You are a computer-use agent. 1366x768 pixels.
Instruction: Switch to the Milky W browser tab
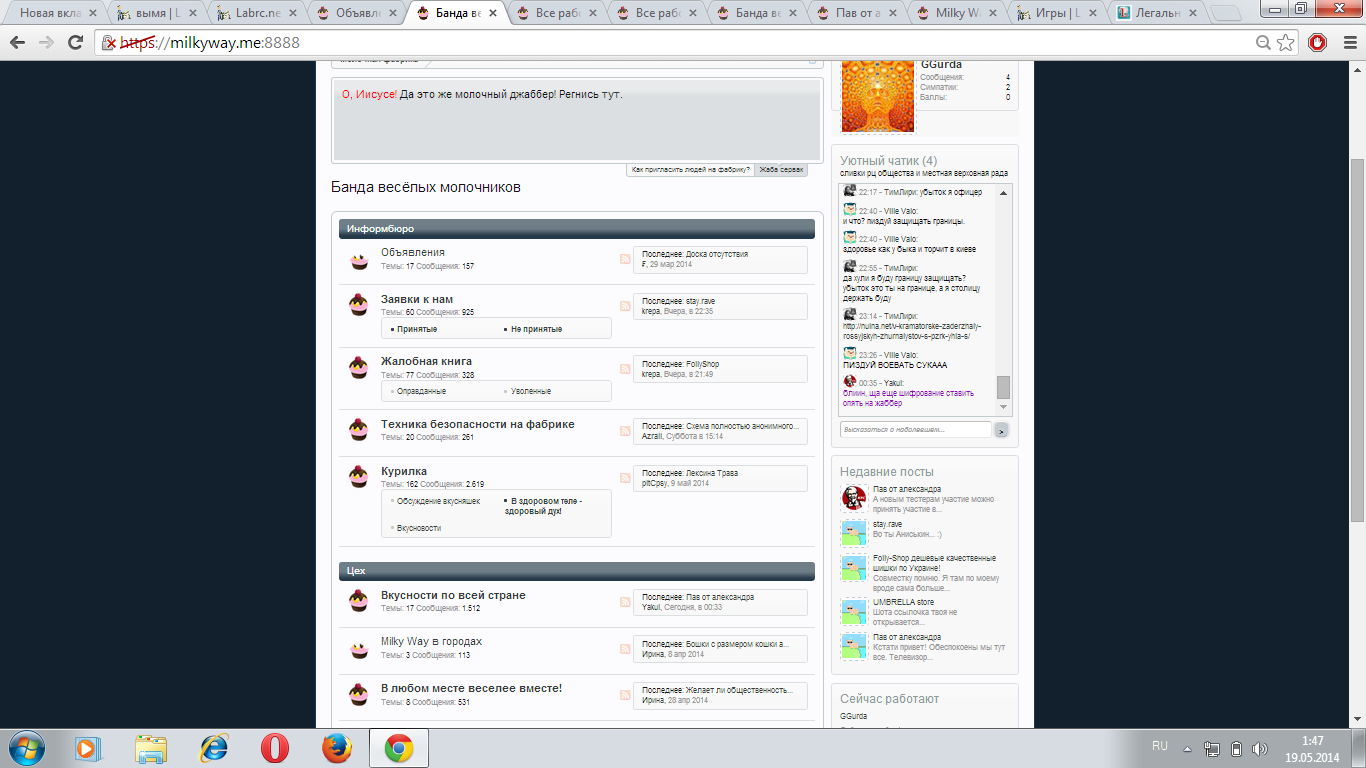(954, 13)
